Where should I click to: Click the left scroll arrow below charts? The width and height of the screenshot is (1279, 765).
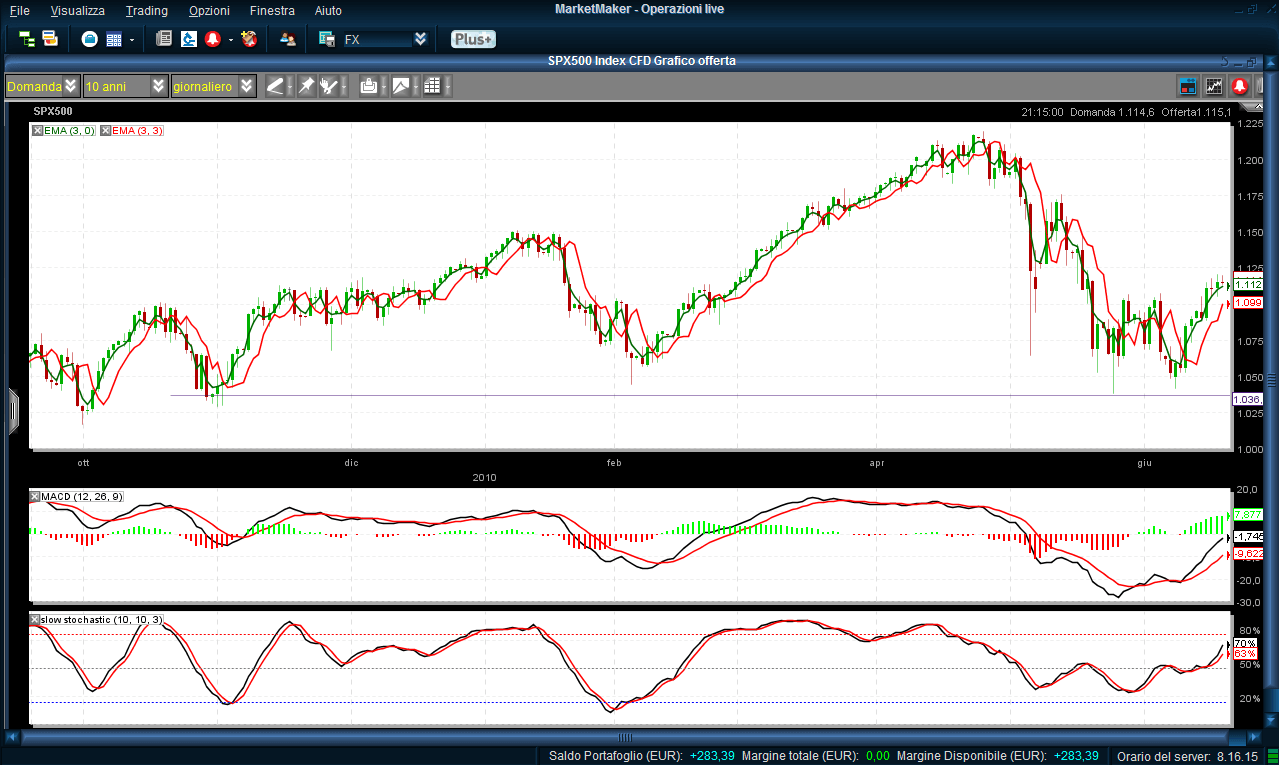13,737
